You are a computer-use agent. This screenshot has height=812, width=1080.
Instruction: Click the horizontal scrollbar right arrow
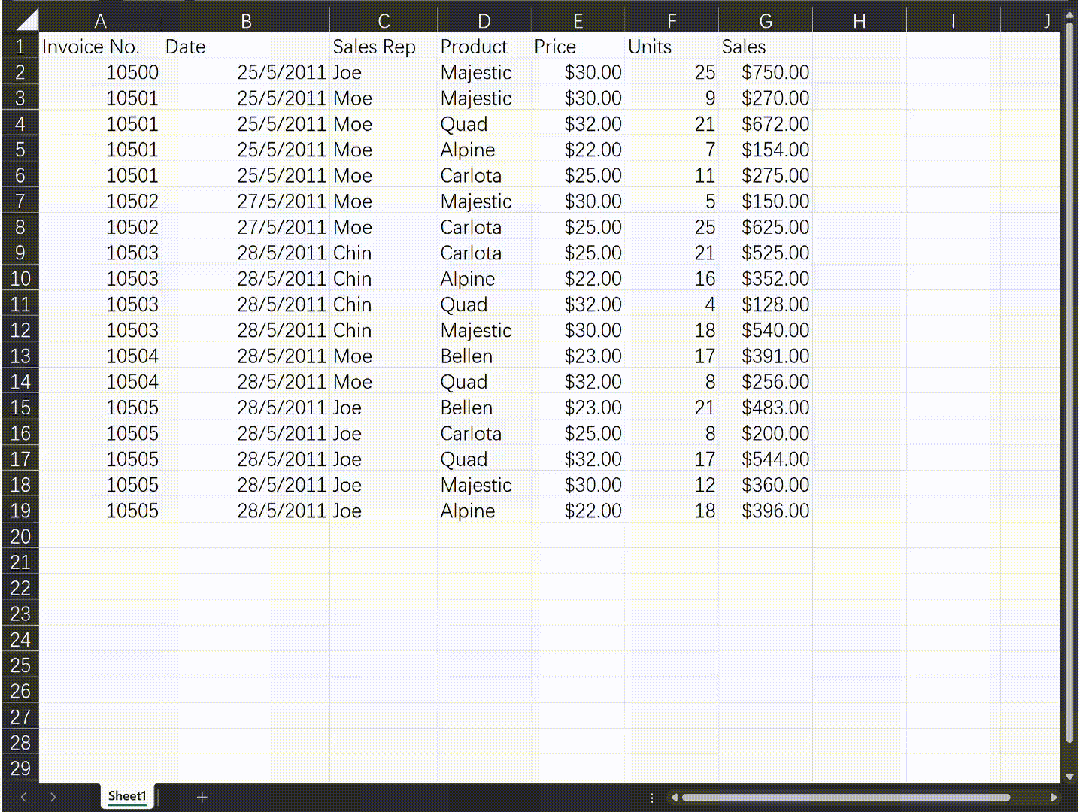[1053, 797]
